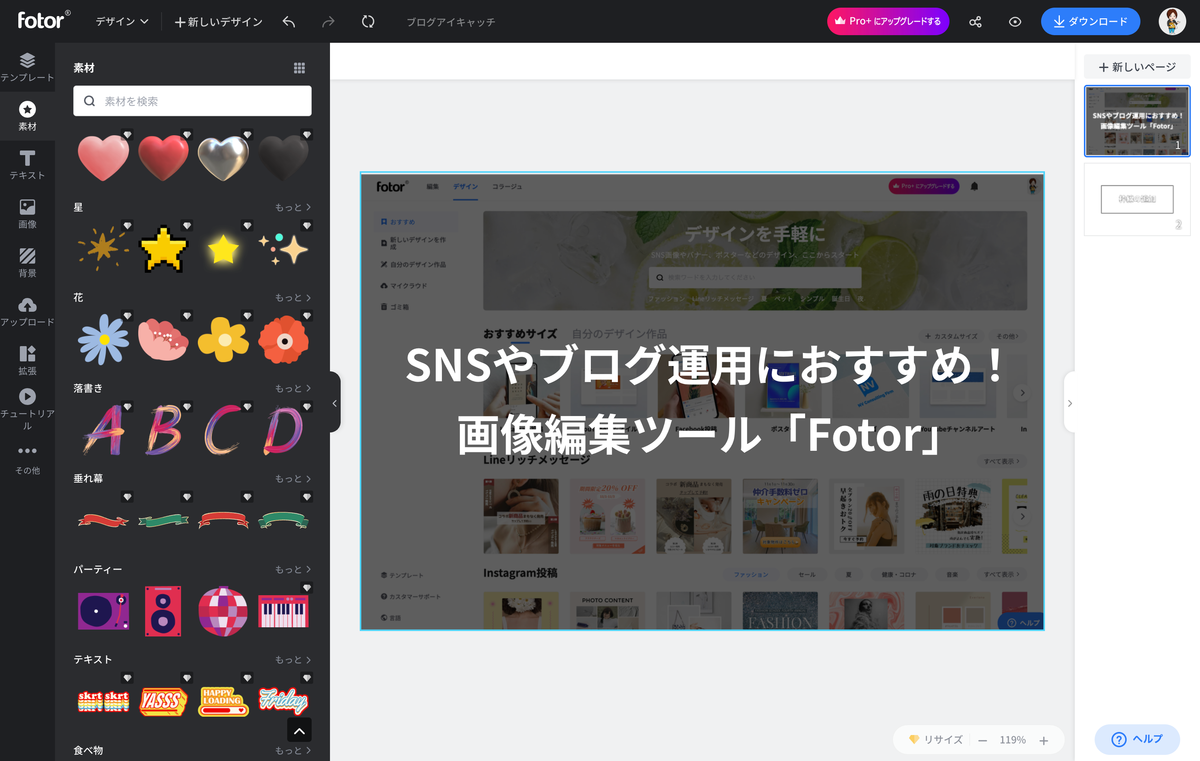
Task: Open the テンプレート panel in the sidebar
Action: tap(26, 68)
